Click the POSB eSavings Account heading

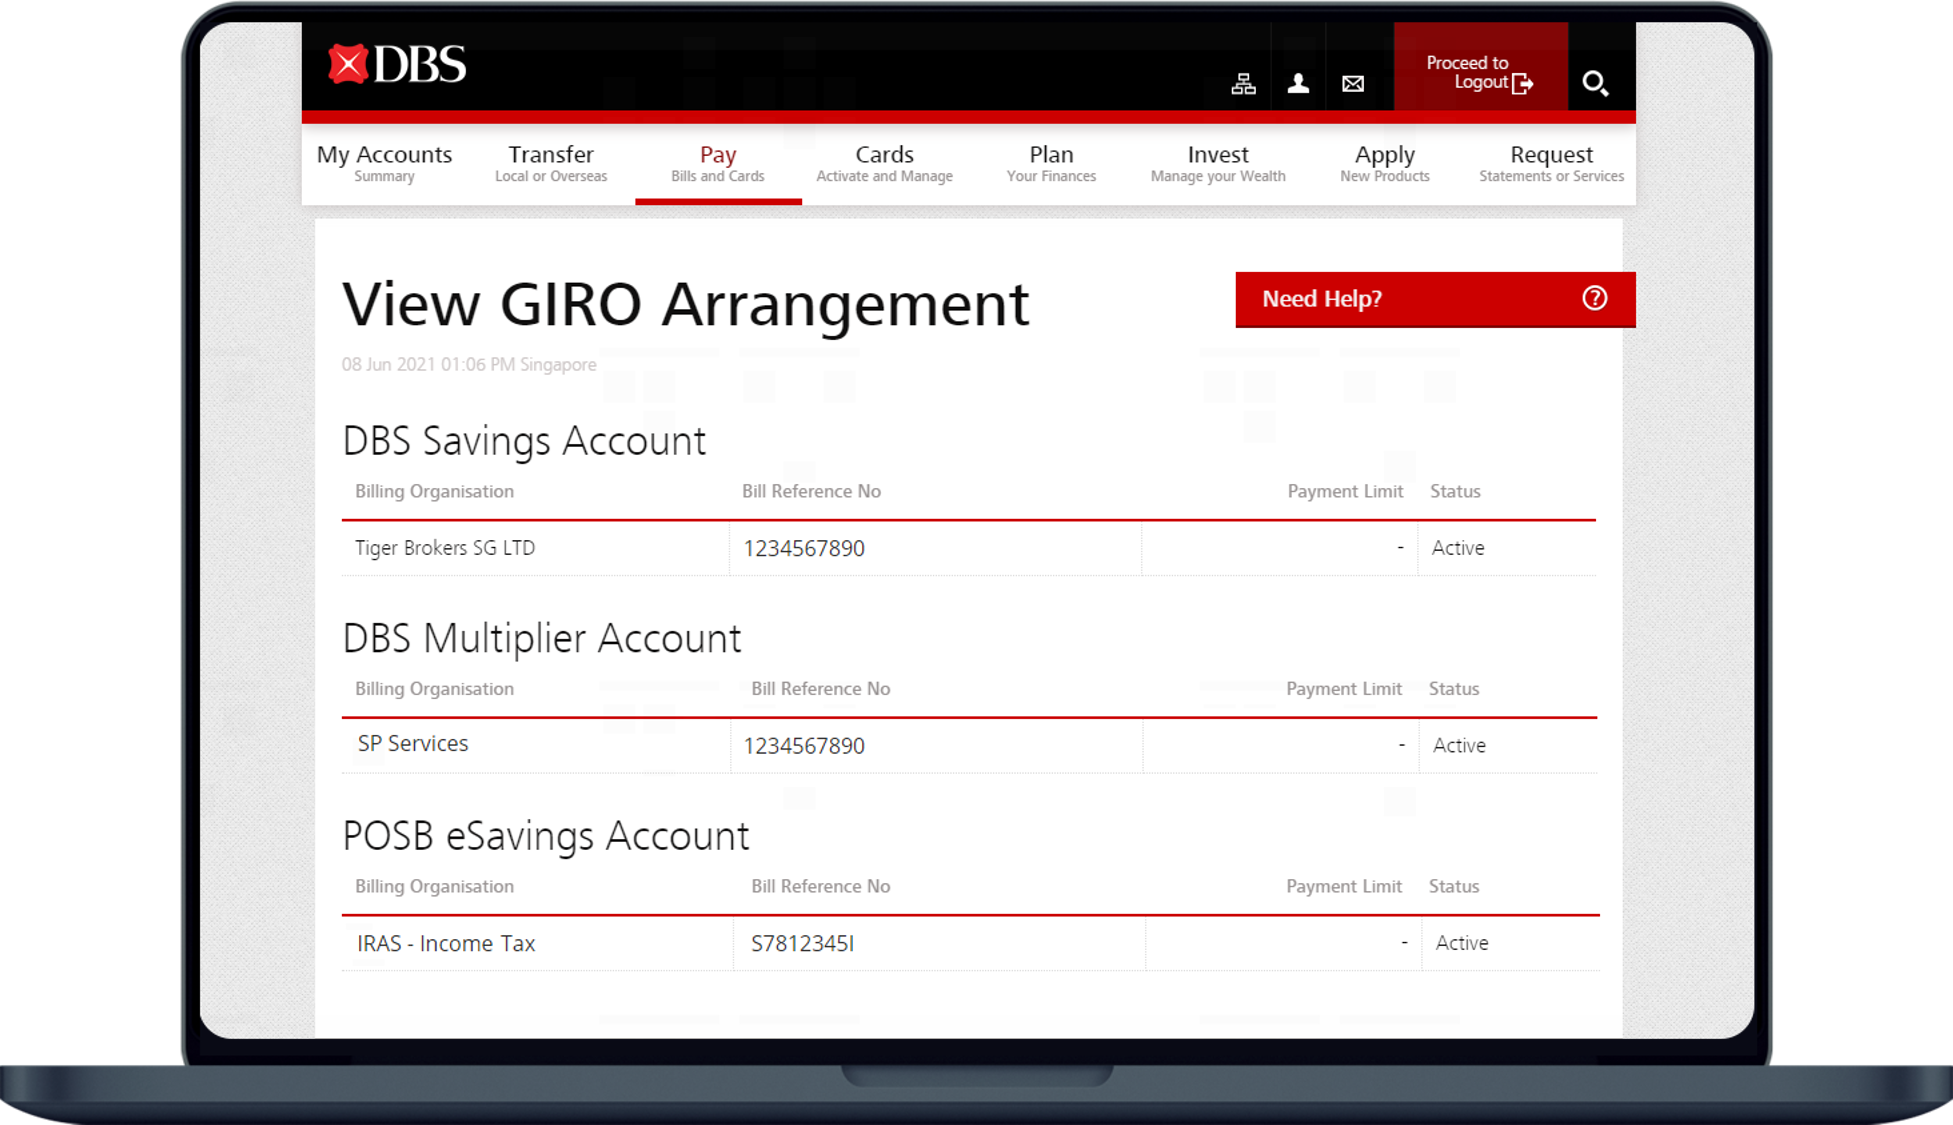(x=546, y=836)
